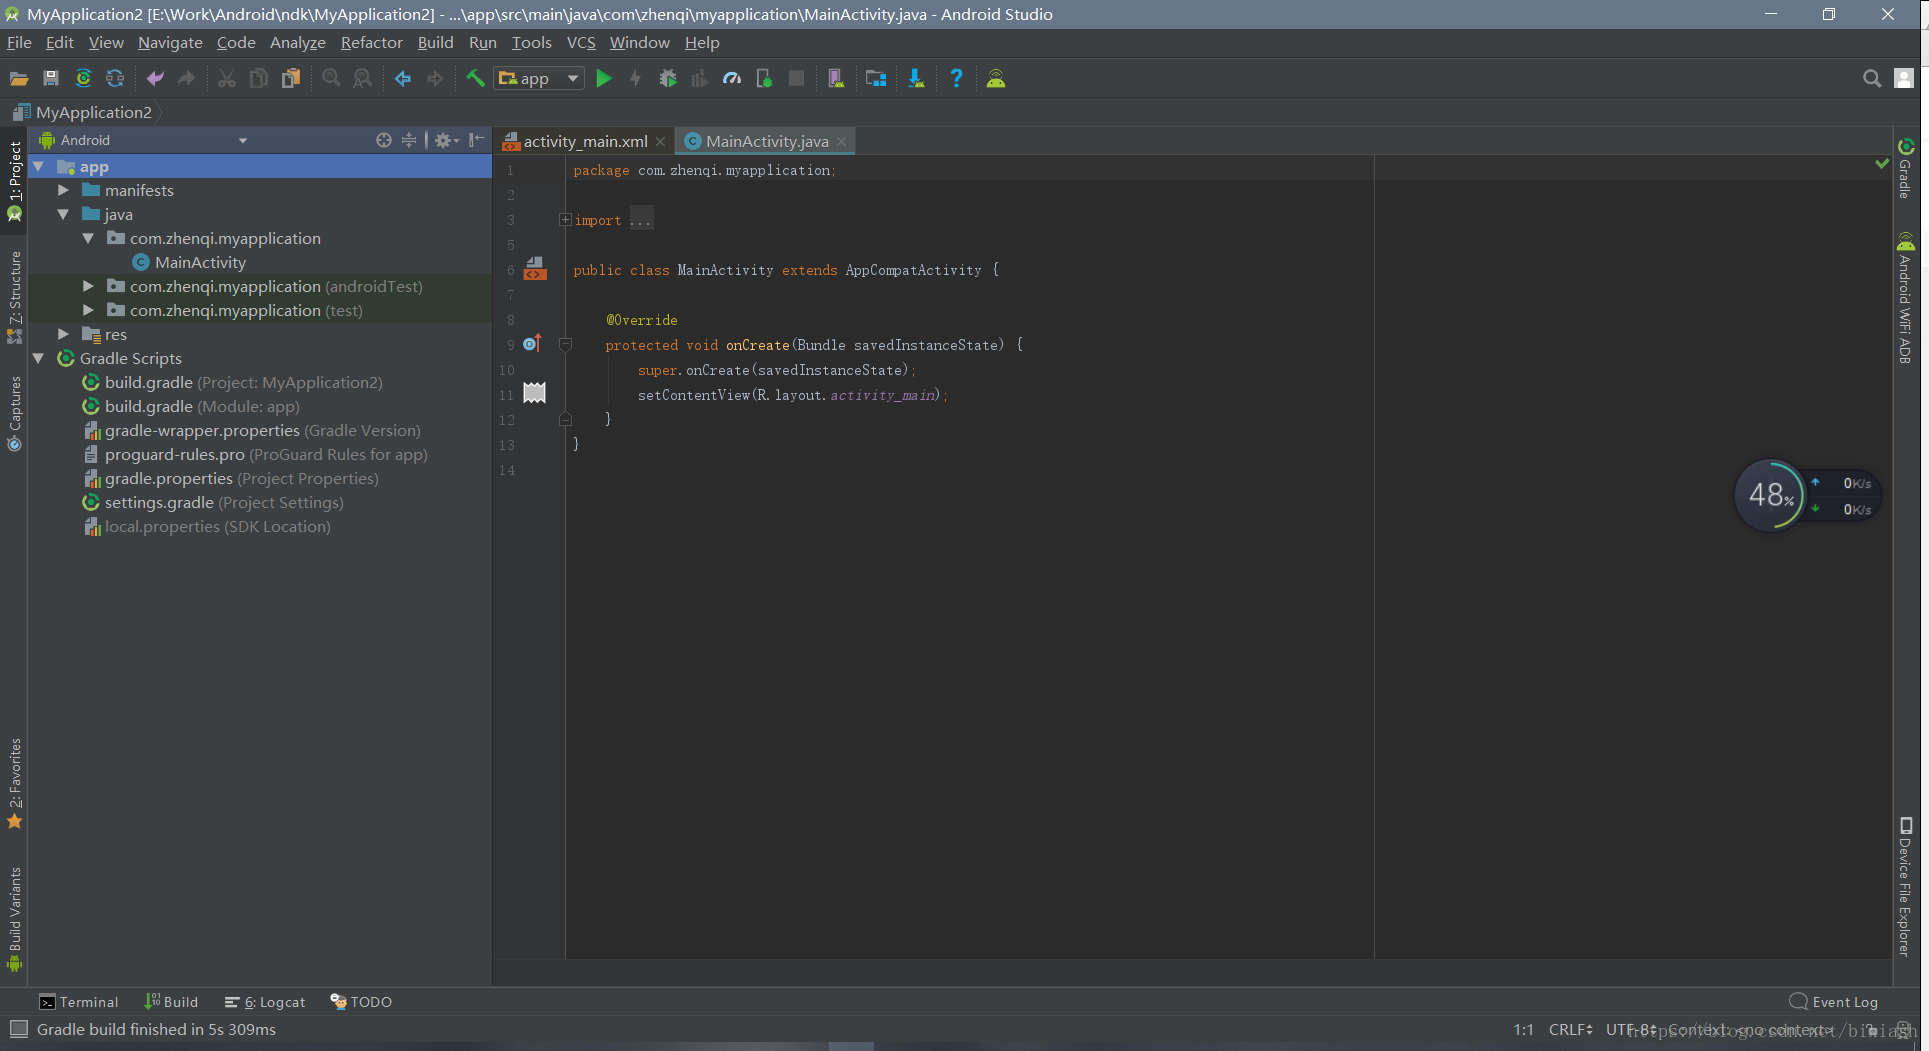Viewport: 1929px width, 1051px height.
Task: Open the File menu
Action: pos(19,42)
